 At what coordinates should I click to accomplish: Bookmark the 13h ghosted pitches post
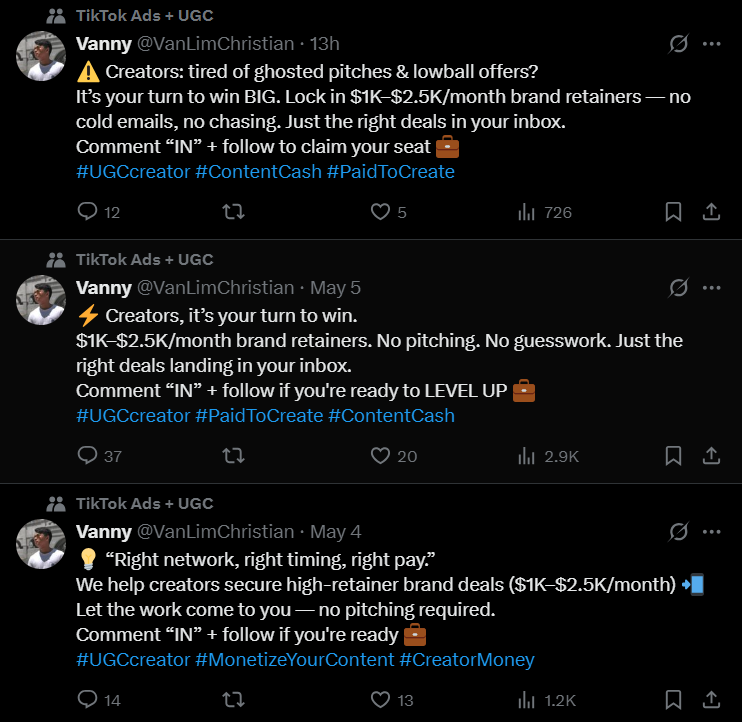[674, 212]
